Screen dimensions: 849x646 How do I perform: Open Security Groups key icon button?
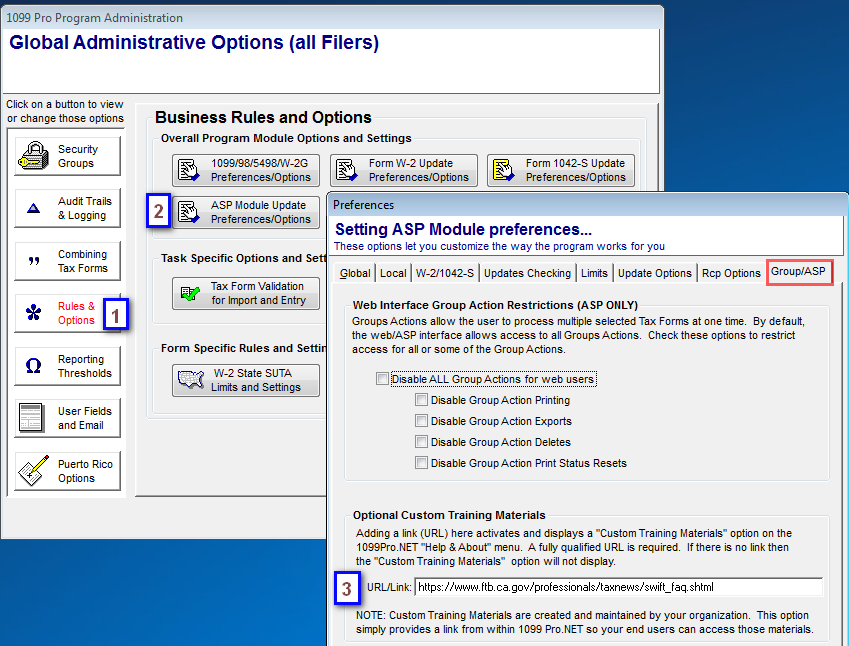(35, 157)
